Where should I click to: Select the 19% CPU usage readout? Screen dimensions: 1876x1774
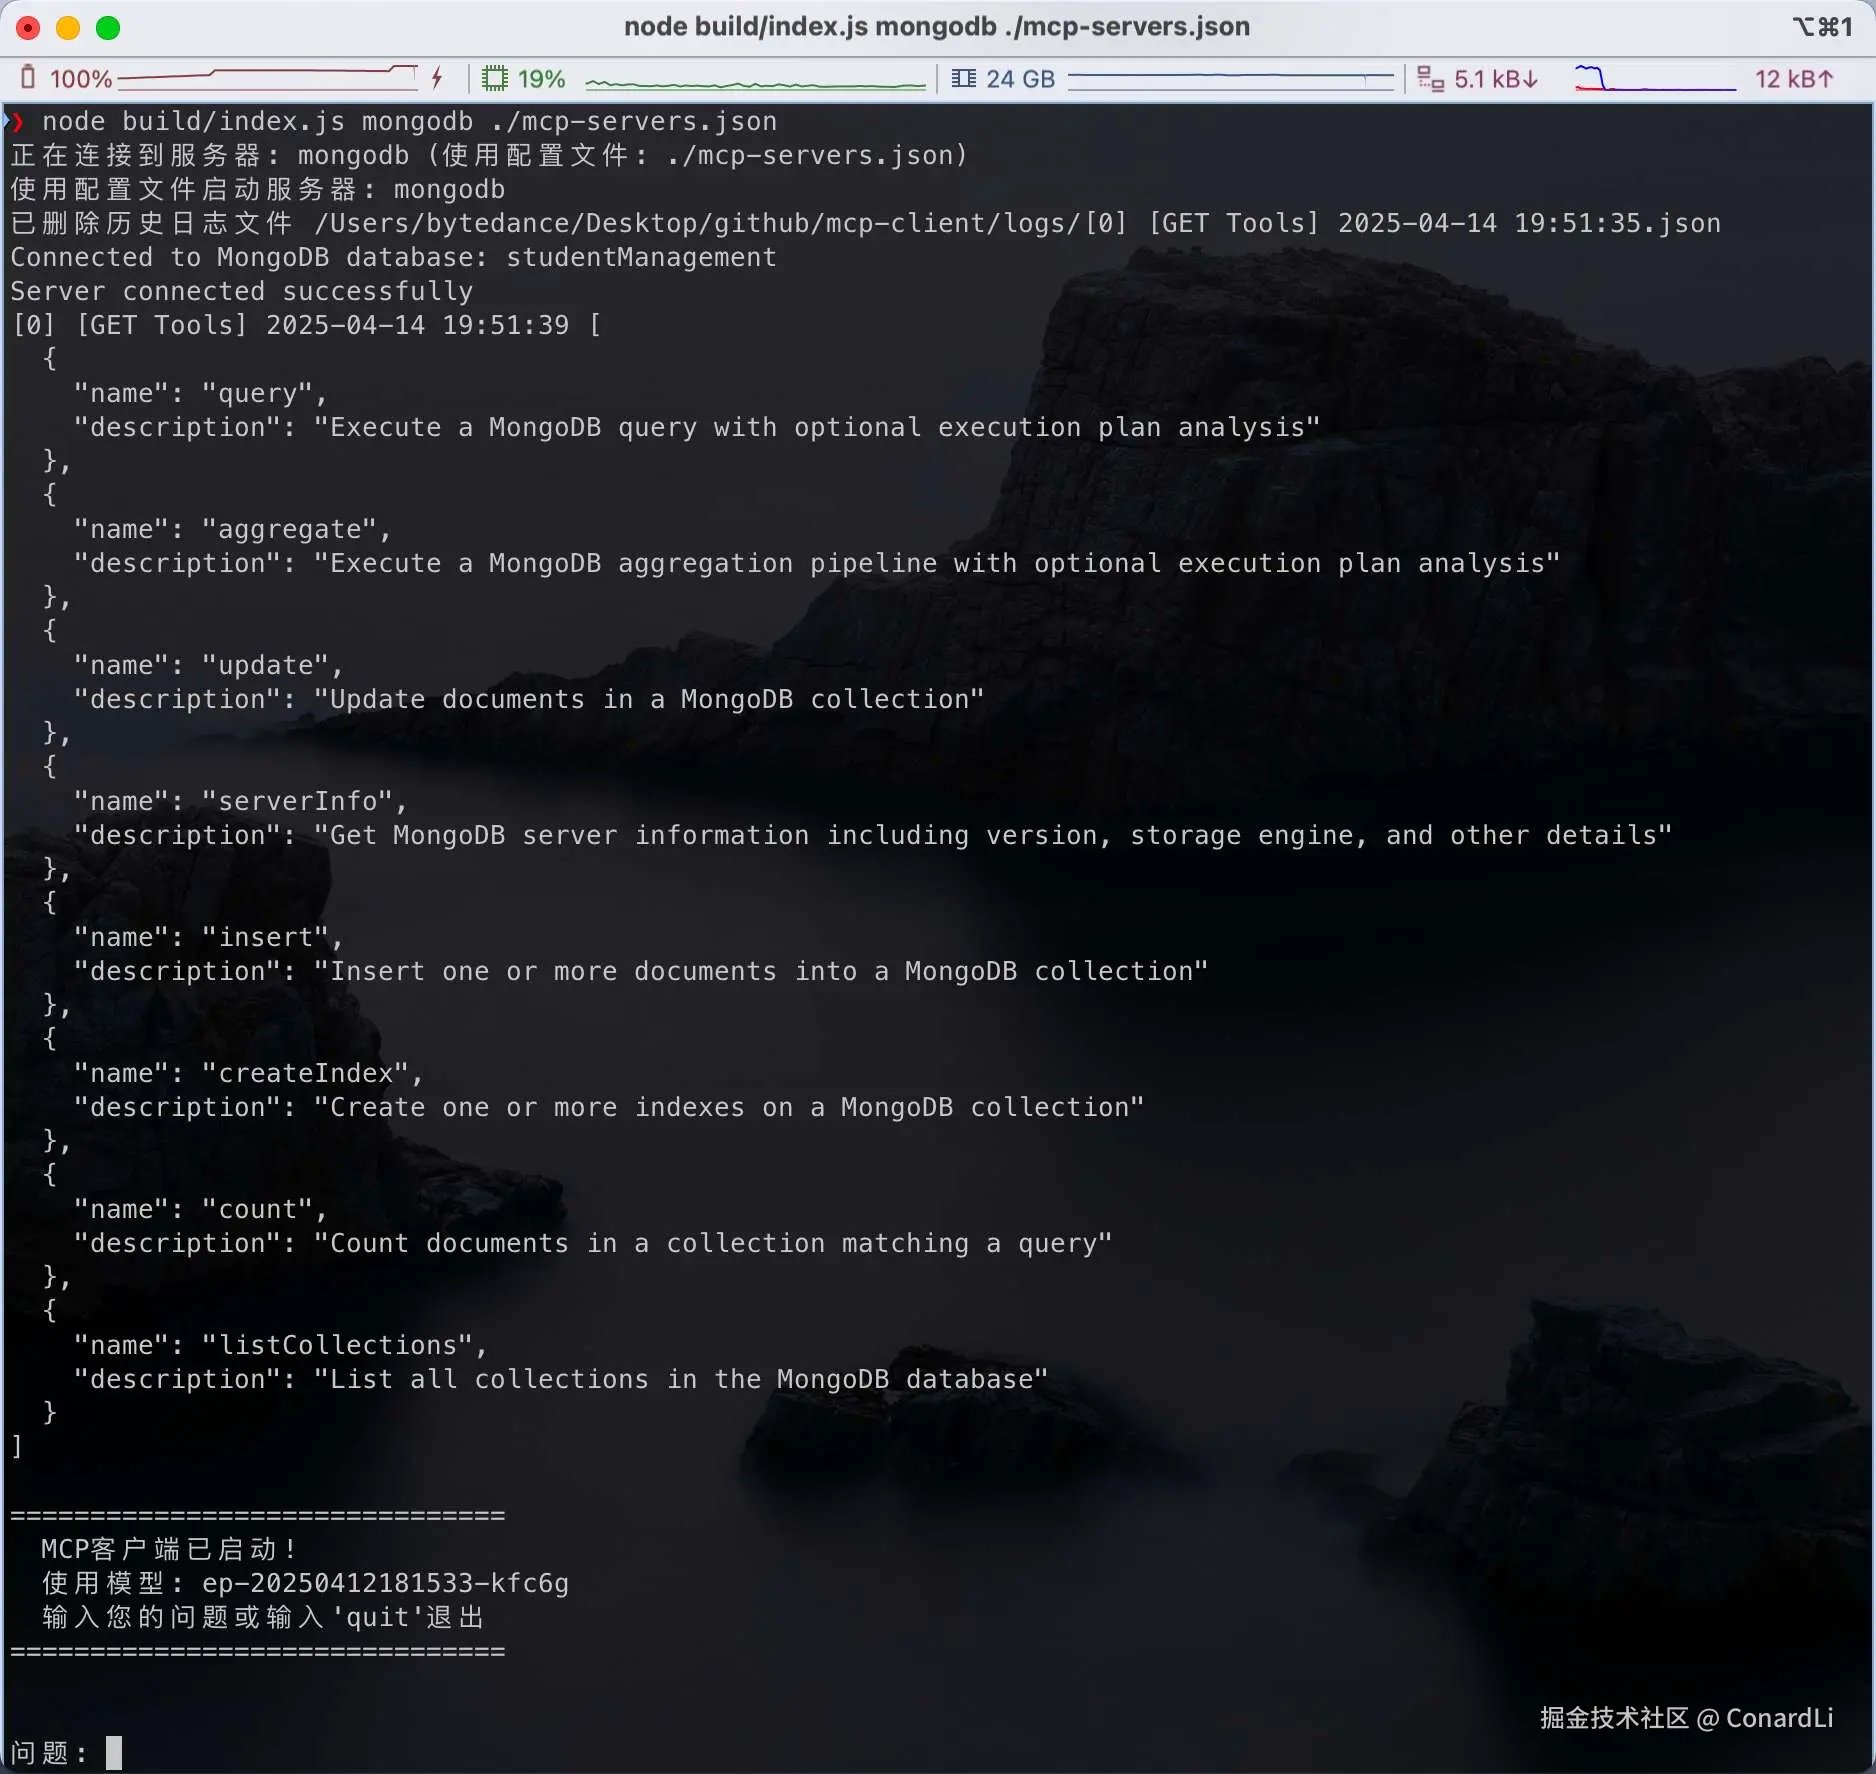[x=541, y=79]
